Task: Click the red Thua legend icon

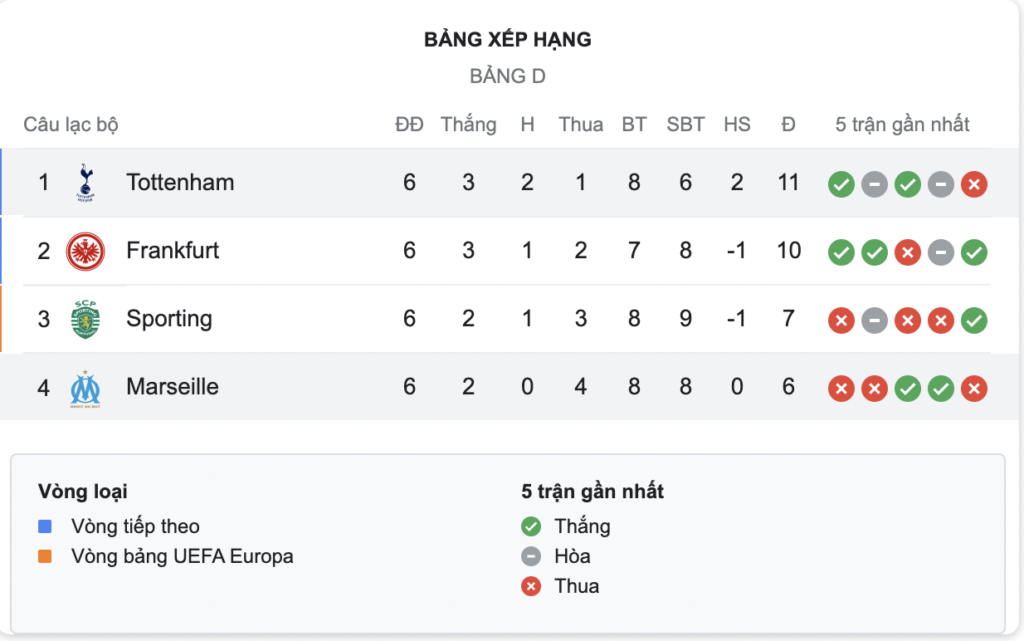Action: click(531, 586)
